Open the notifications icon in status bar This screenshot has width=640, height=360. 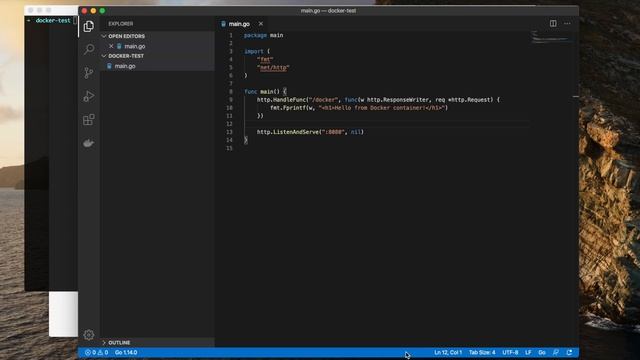[x=569, y=352]
